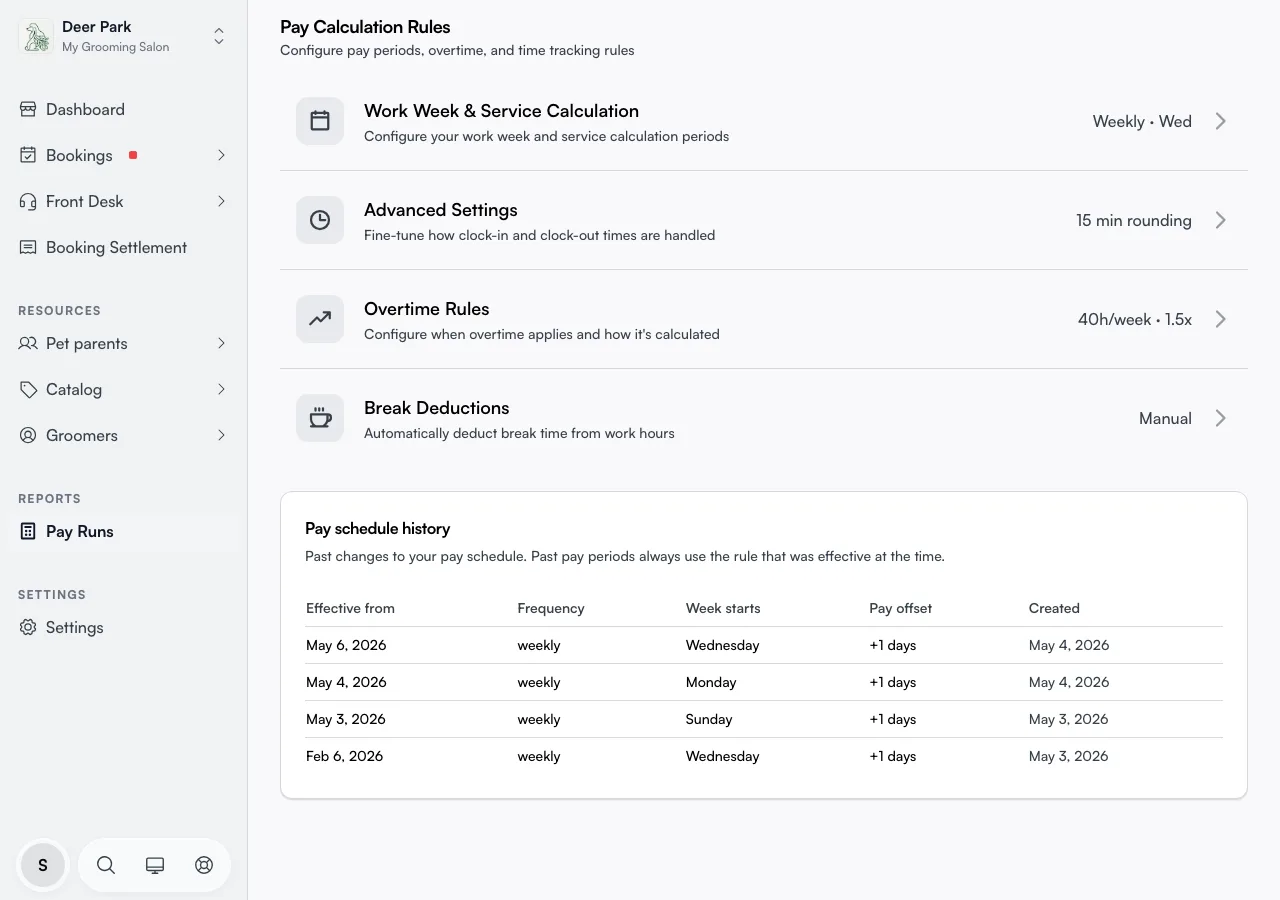Image resolution: width=1280 pixels, height=900 pixels.
Task: Click the lifebuoy help icon
Action: tap(204, 865)
